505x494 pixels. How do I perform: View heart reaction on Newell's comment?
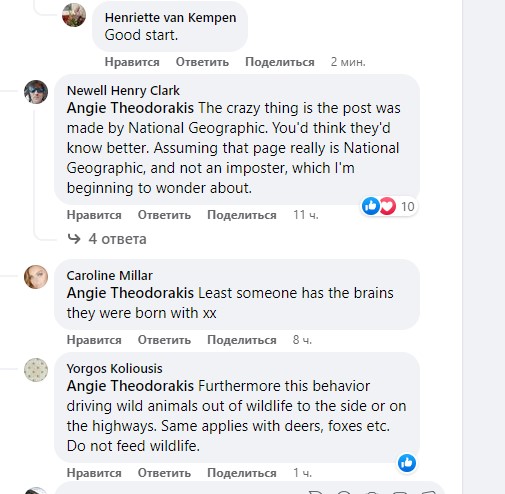[x=388, y=206]
